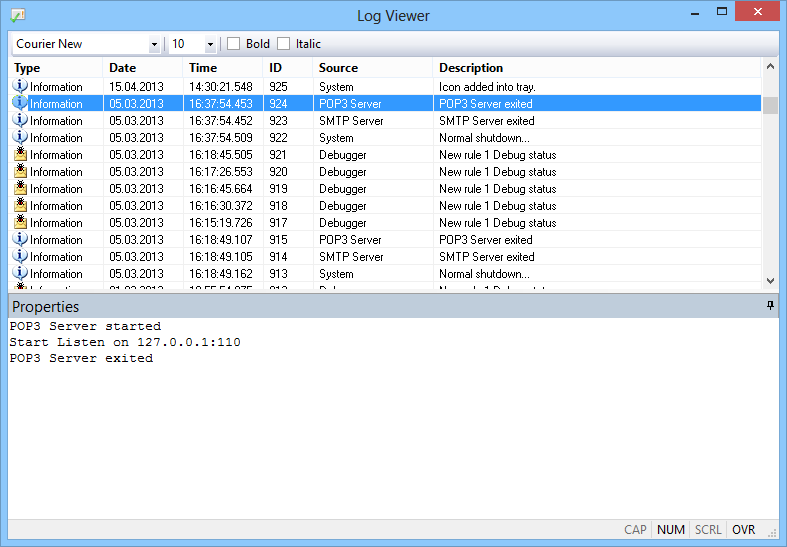Click the Properties panel title
The width and height of the screenshot is (787, 547).
(46, 307)
